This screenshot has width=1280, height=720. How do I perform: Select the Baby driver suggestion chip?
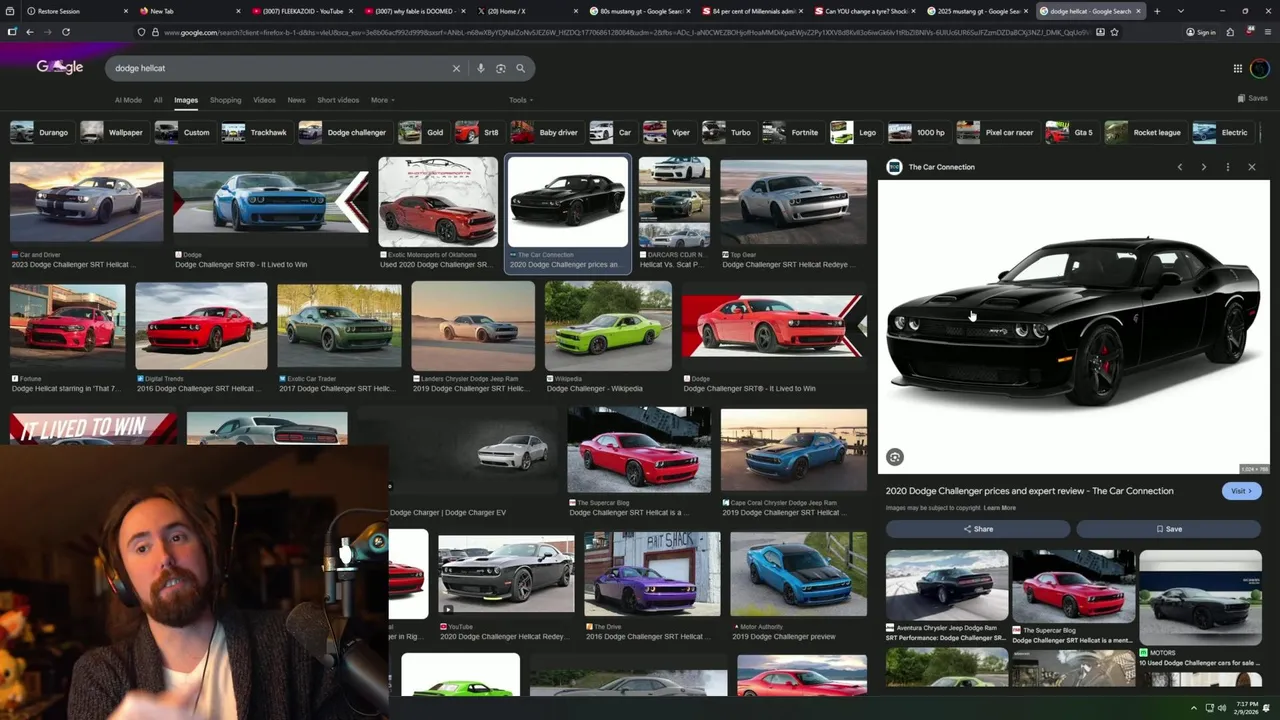click(x=545, y=132)
